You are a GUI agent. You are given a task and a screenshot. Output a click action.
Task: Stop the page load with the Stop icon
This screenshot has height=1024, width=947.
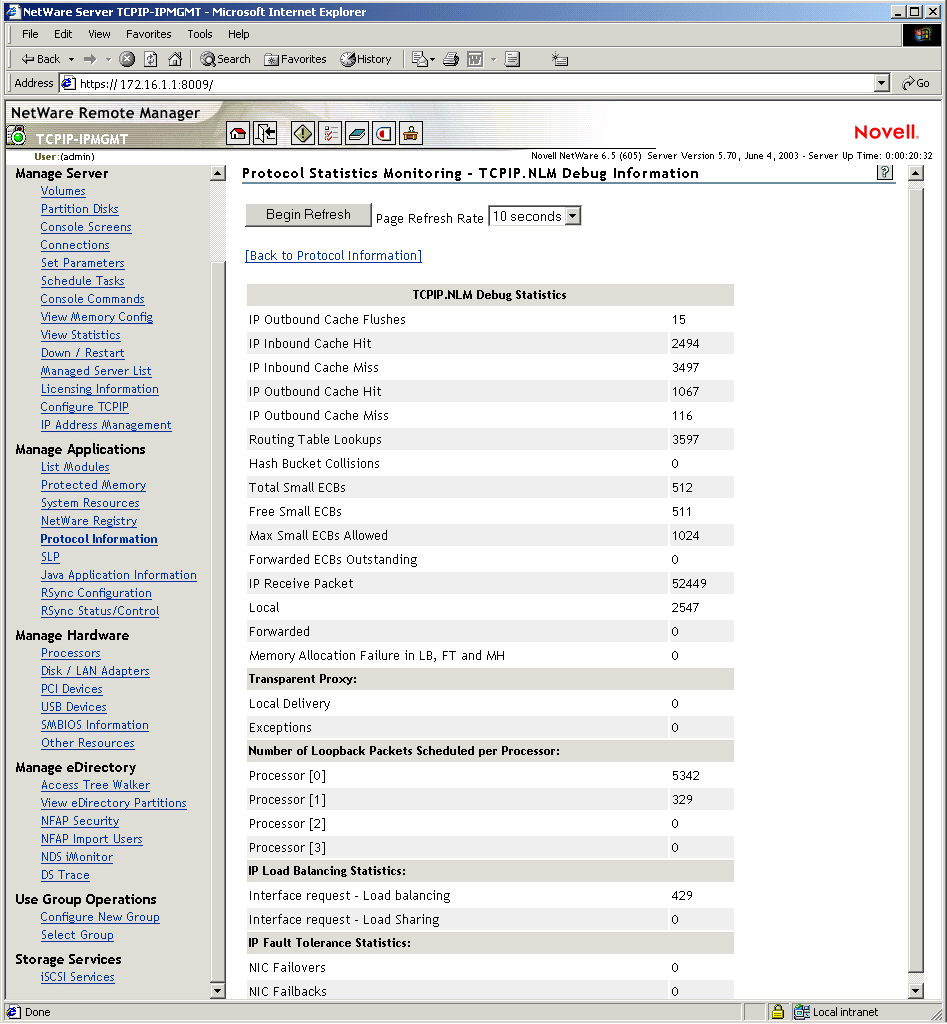(x=127, y=59)
